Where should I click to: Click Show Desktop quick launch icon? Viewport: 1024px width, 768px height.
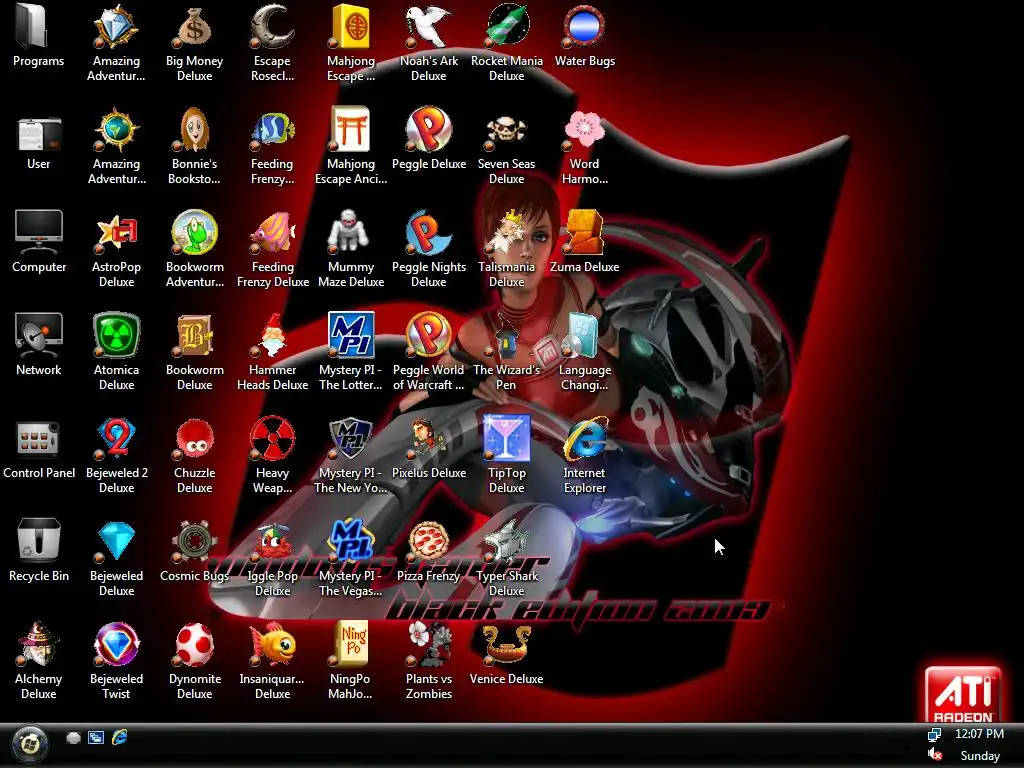pyautogui.click(x=73, y=738)
